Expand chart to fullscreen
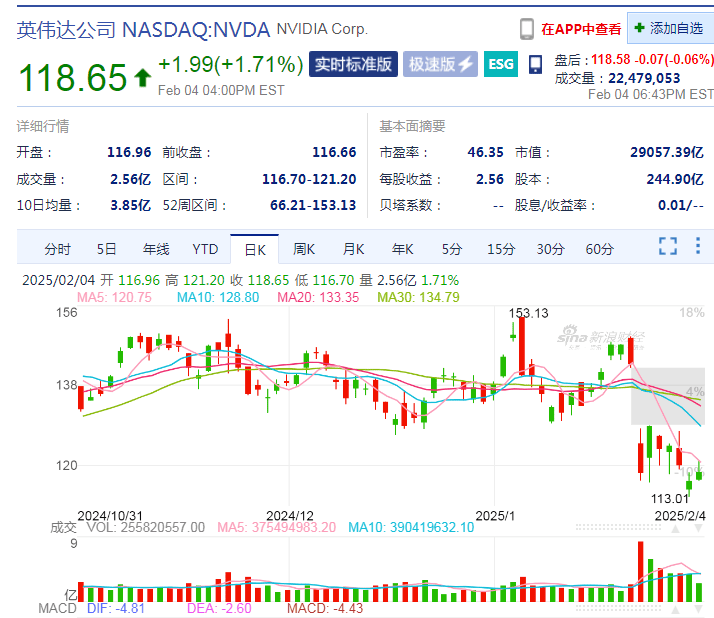Viewport: 714px width, 618px height. click(667, 246)
